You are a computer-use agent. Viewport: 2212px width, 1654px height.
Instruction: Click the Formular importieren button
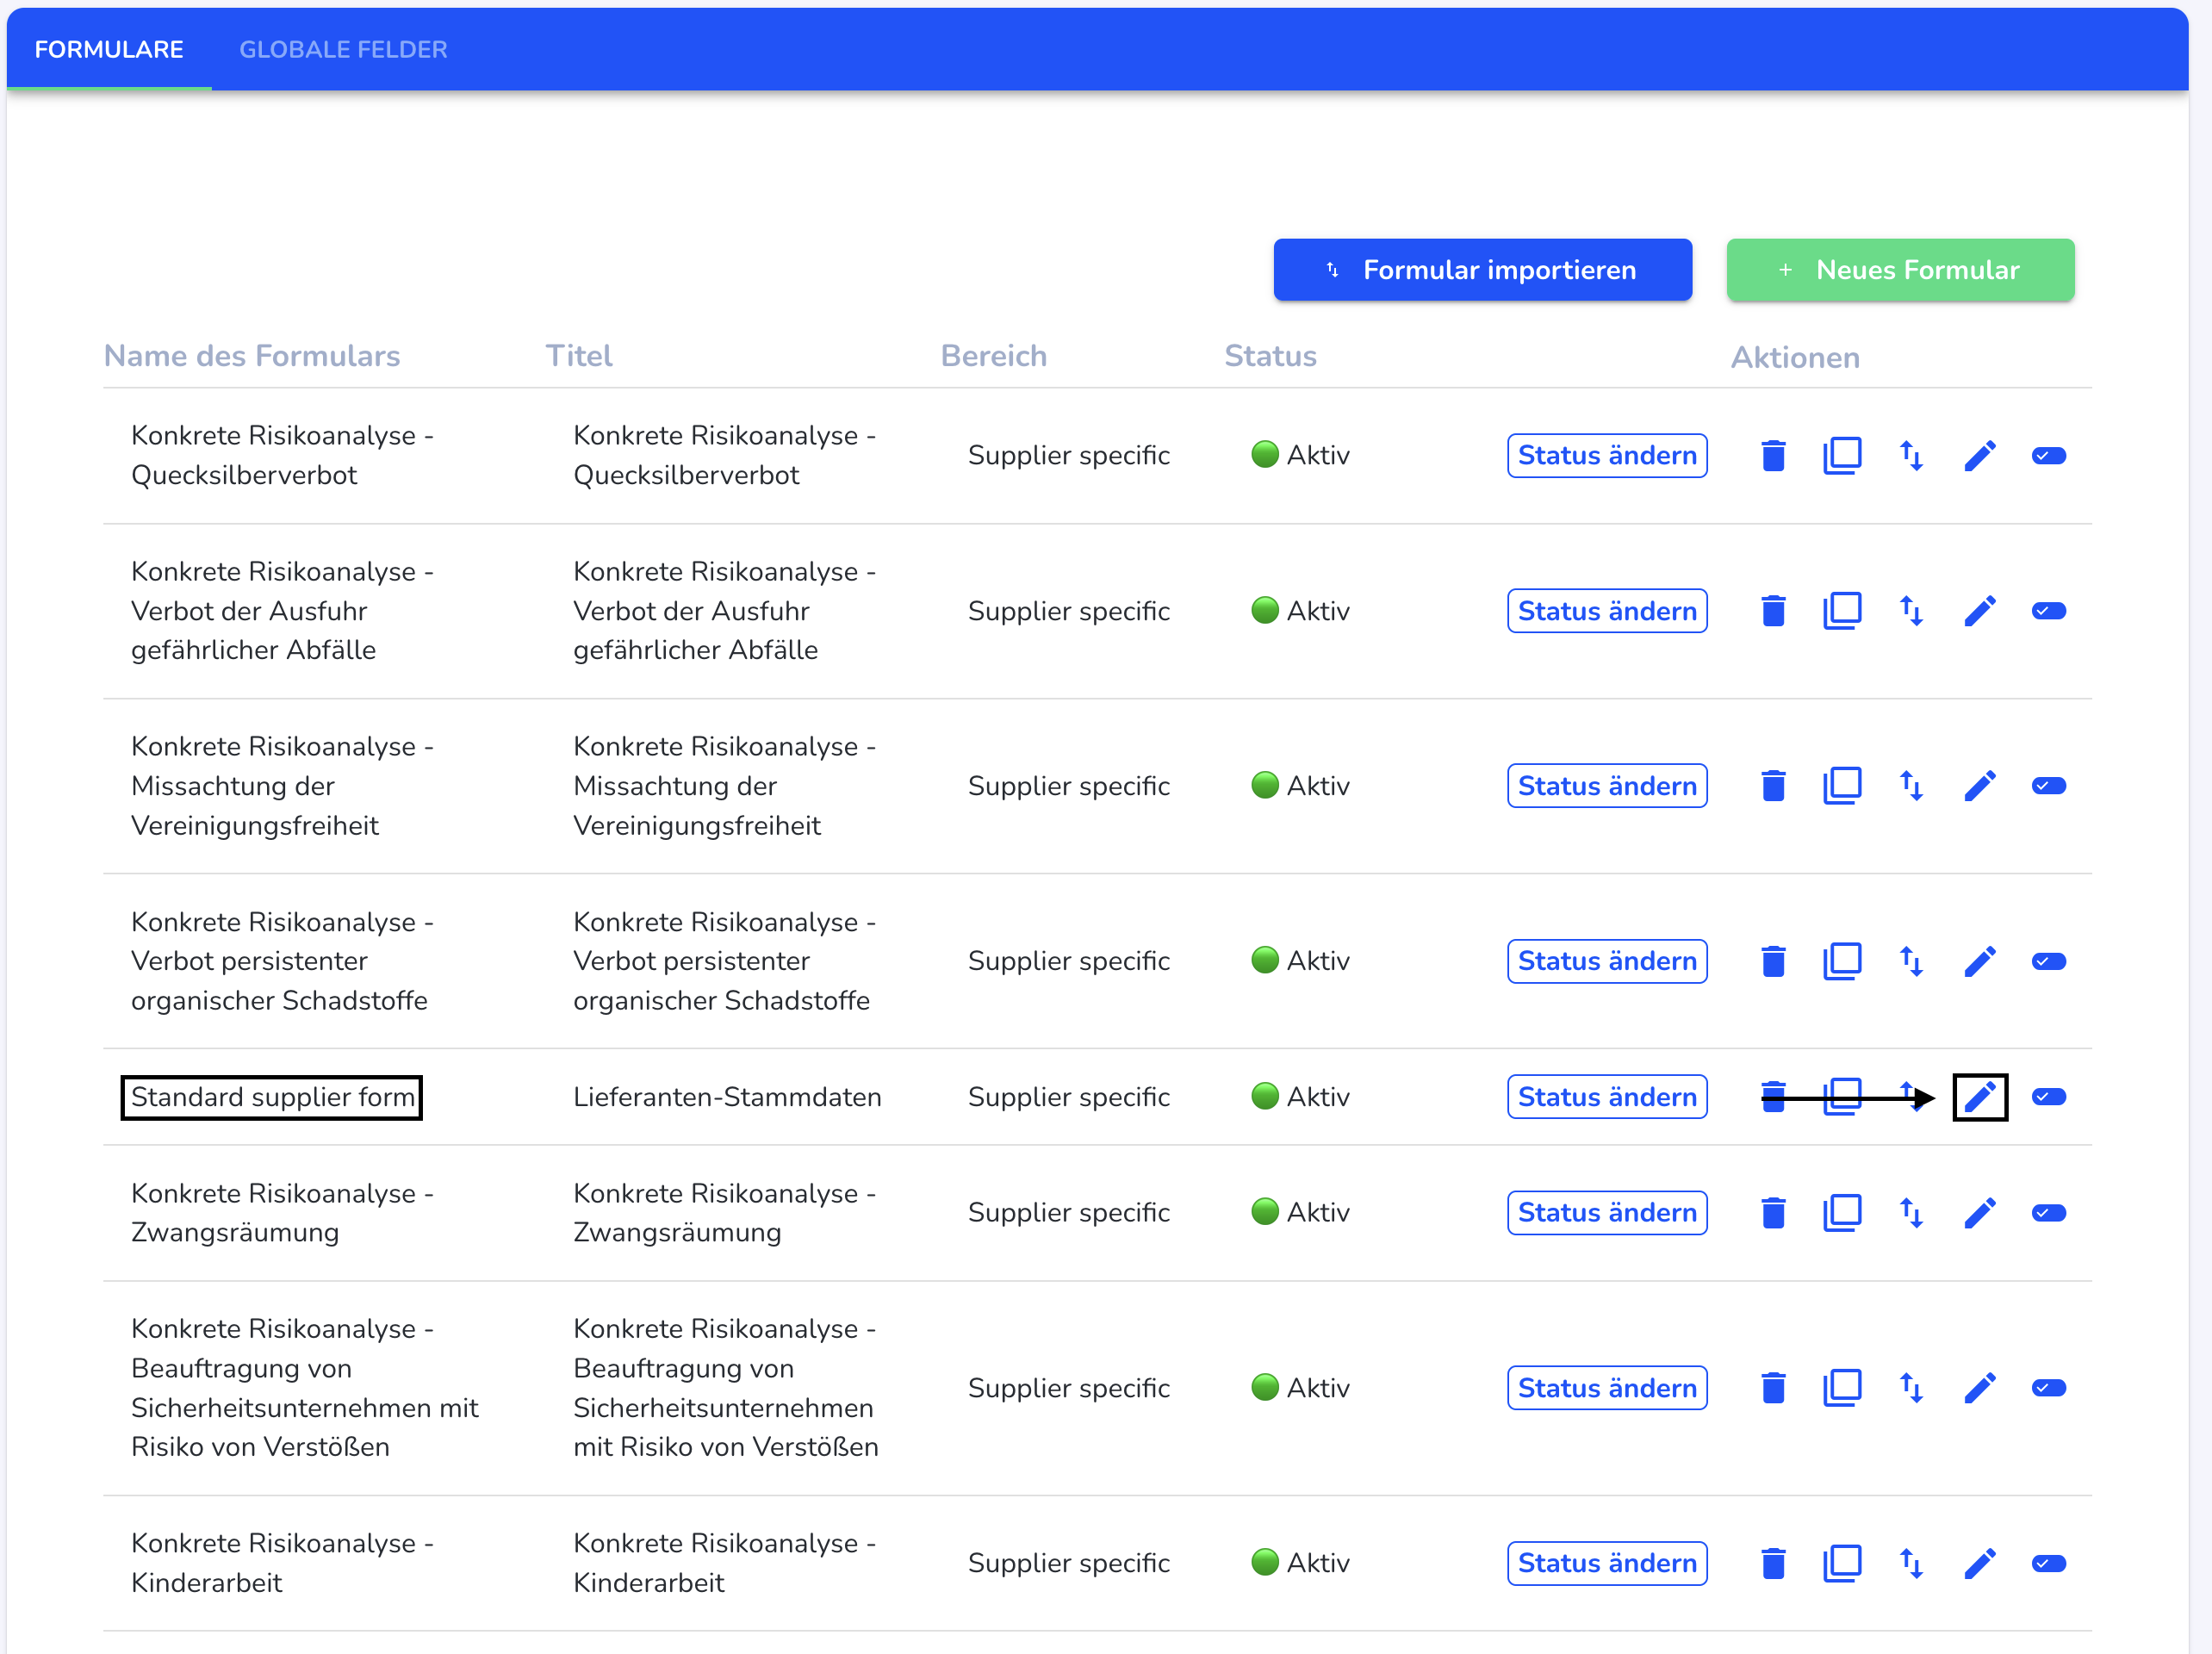(1482, 270)
